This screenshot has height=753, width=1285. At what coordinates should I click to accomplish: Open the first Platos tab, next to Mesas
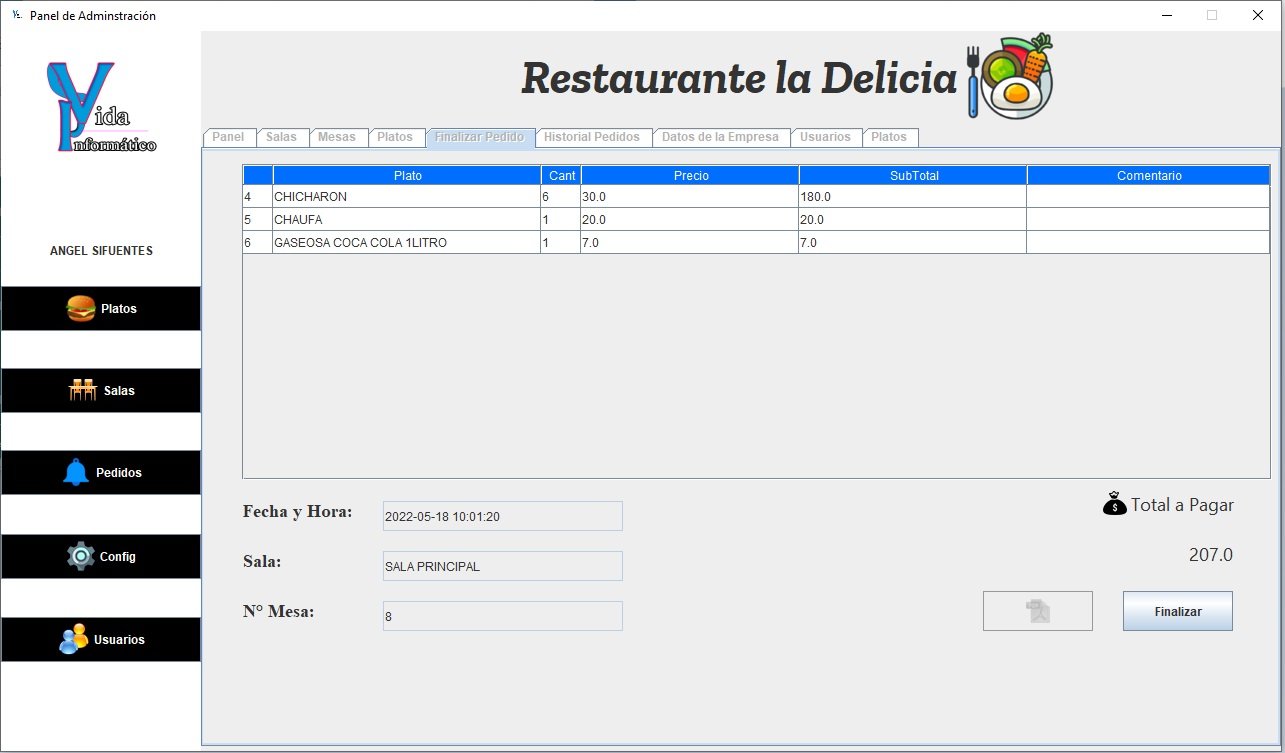pyautogui.click(x=395, y=137)
